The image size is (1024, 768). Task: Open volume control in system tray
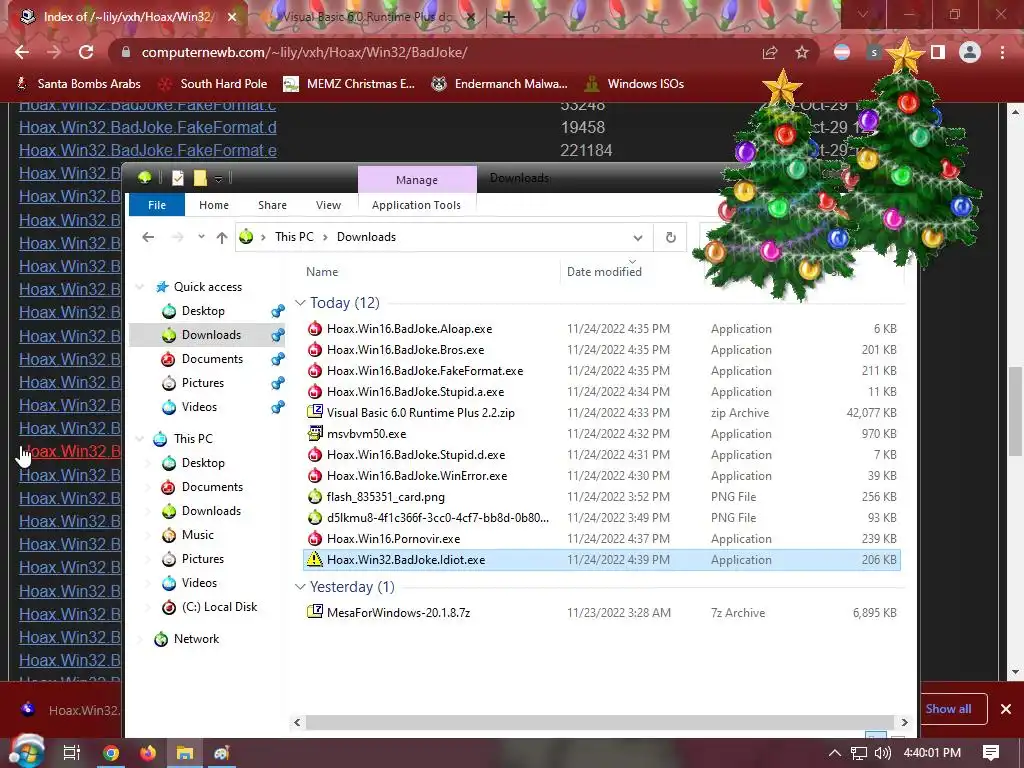(882, 753)
